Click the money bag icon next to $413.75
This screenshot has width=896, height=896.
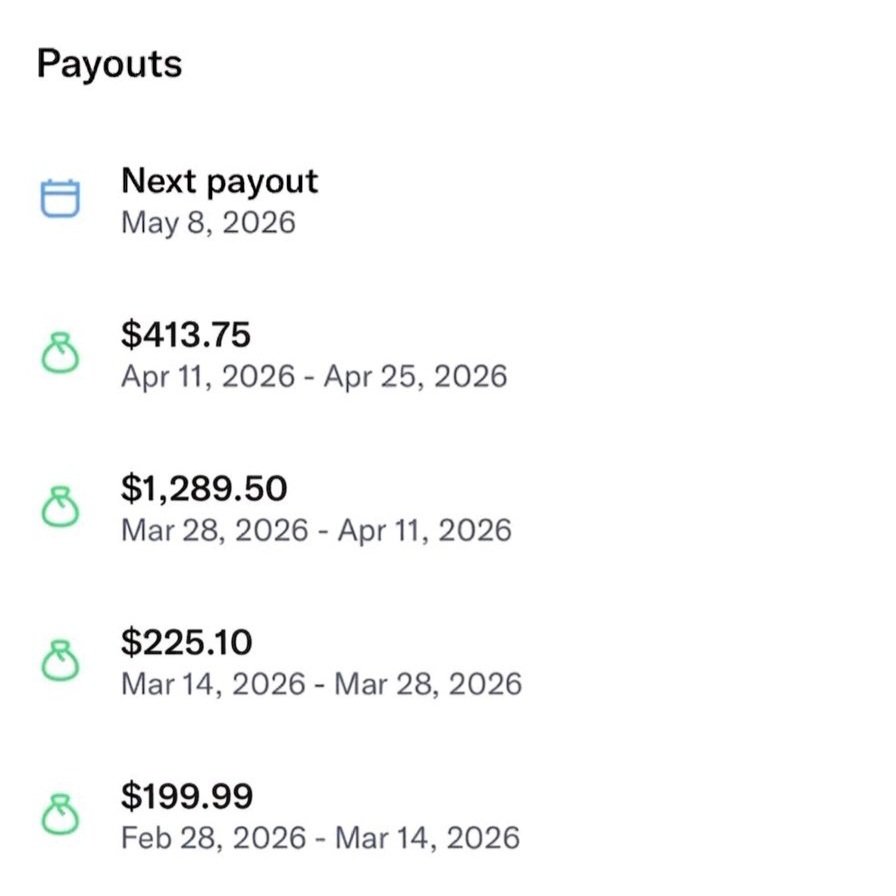pyautogui.click(x=60, y=353)
